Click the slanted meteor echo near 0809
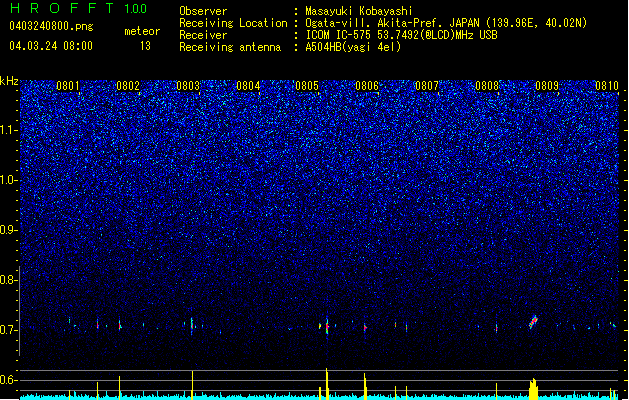Viewport: 629px width, 400px height. coord(533,322)
